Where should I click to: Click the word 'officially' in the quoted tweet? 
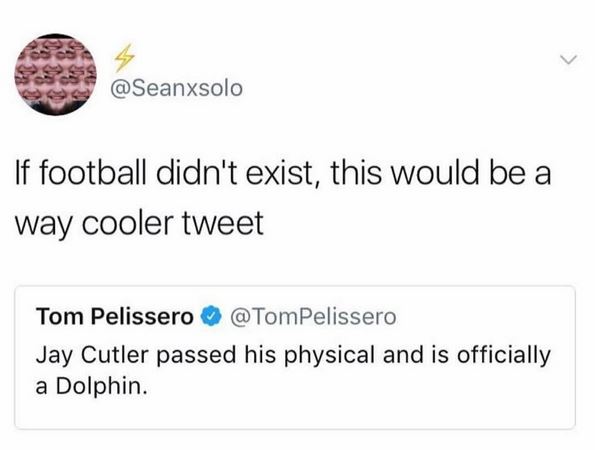494,354
